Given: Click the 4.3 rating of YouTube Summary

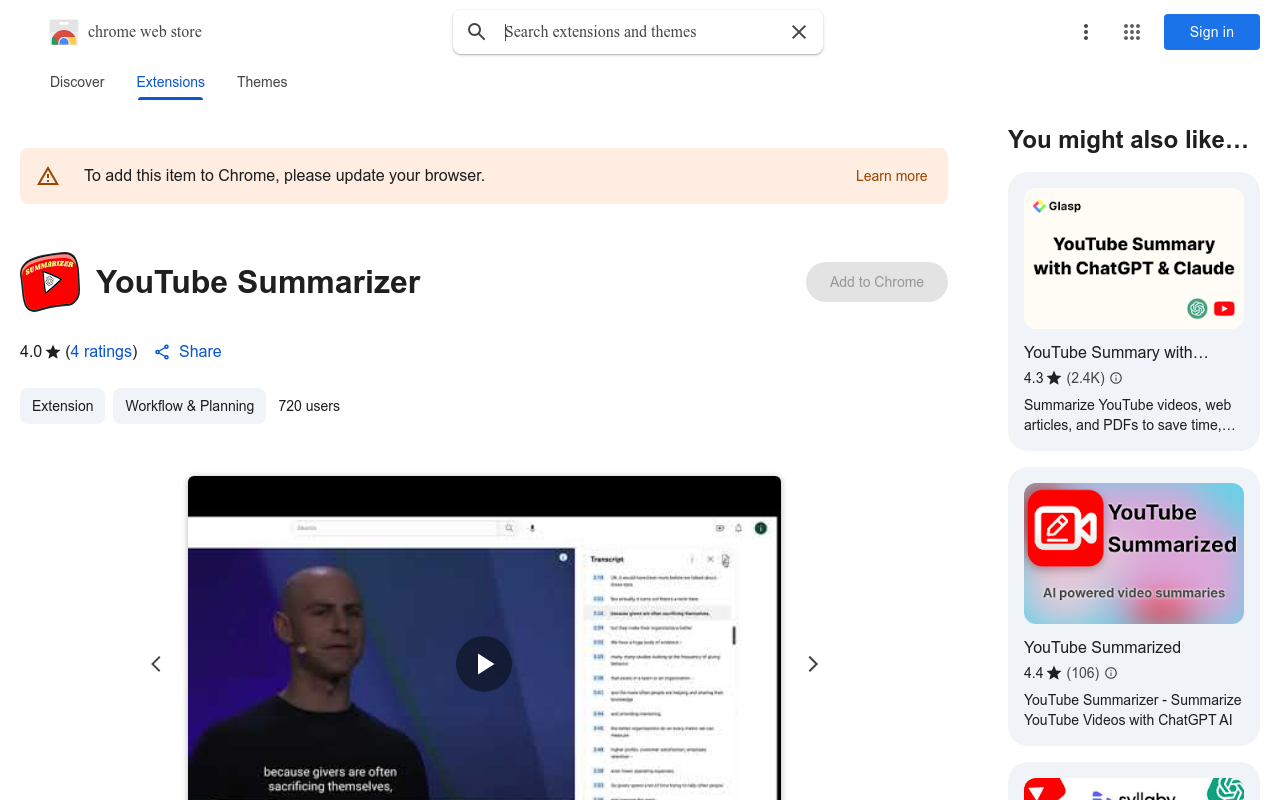Looking at the screenshot, I should 1042,378.
